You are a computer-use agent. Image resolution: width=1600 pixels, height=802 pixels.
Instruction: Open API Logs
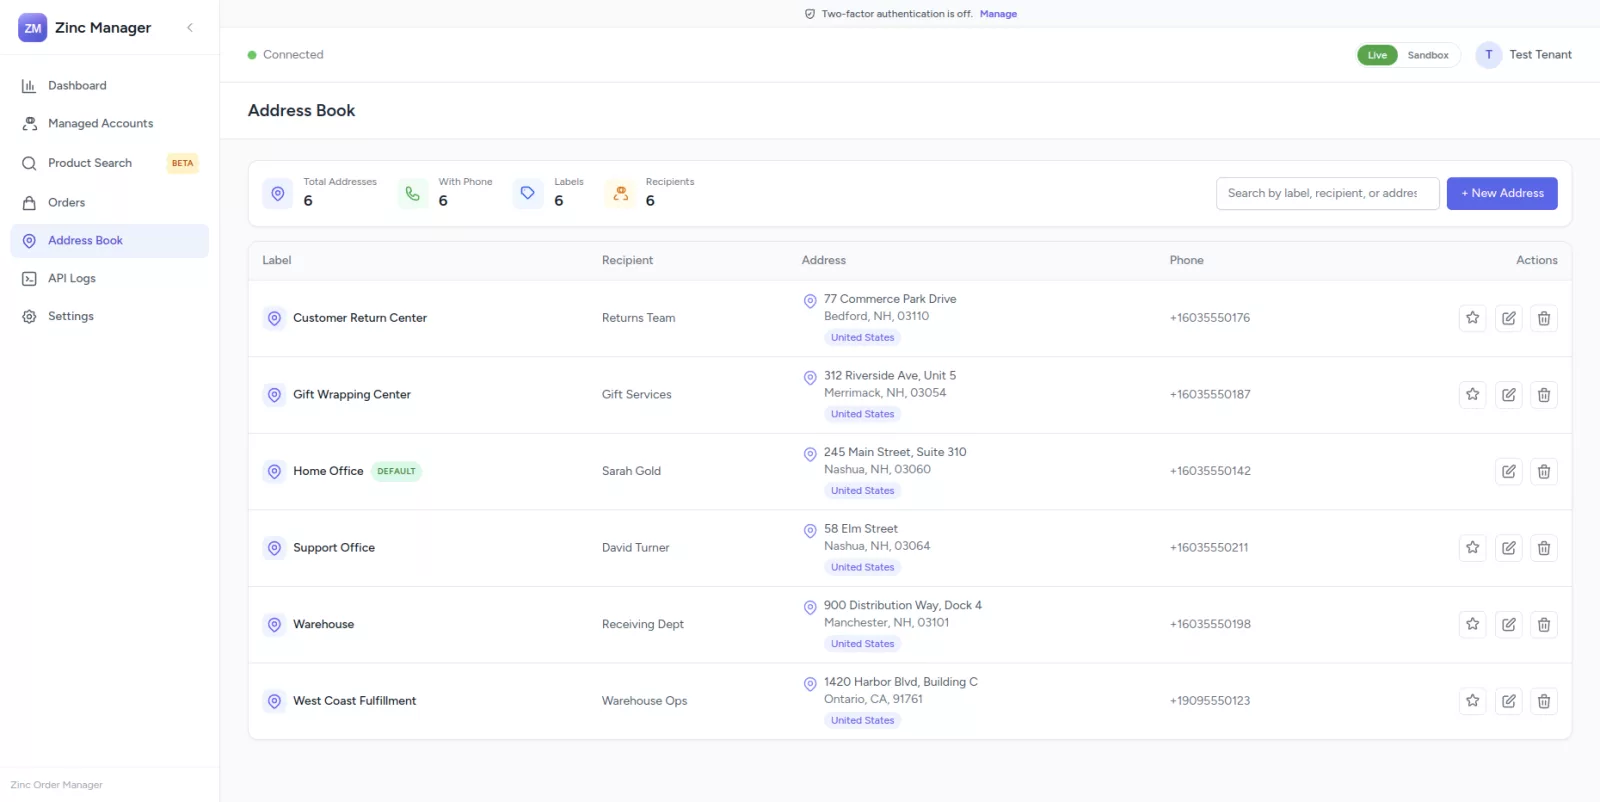click(109, 279)
